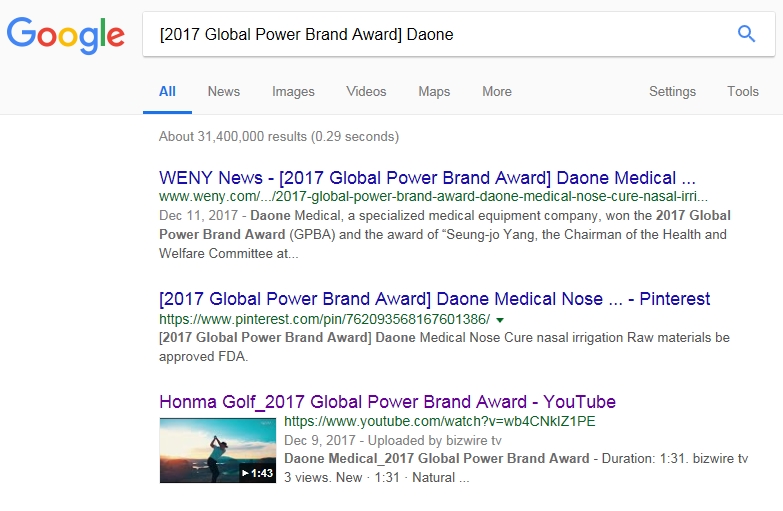The width and height of the screenshot is (783, 511).
Task: Click the 1:43 play badge on thumbnail
Action: pos(257,473)
